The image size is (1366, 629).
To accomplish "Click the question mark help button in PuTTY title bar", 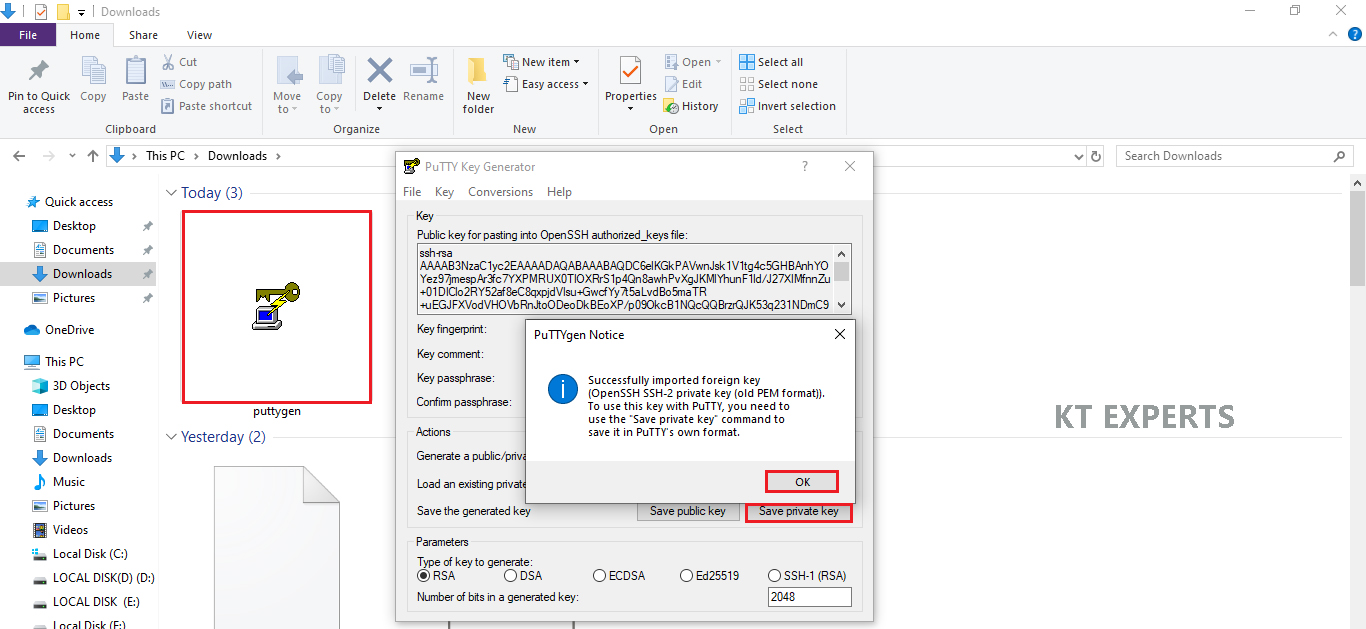I will [x=805, y=167].
